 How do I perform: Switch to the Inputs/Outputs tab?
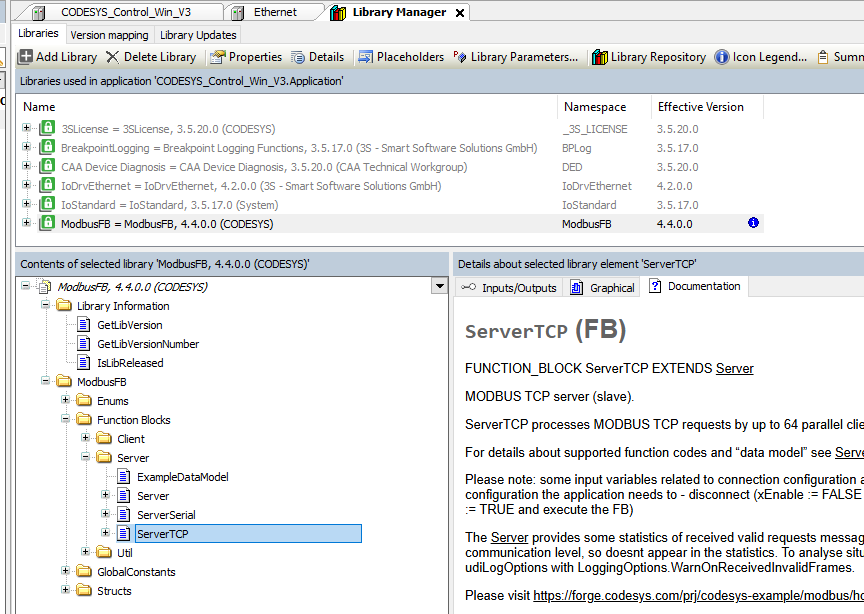509,288
